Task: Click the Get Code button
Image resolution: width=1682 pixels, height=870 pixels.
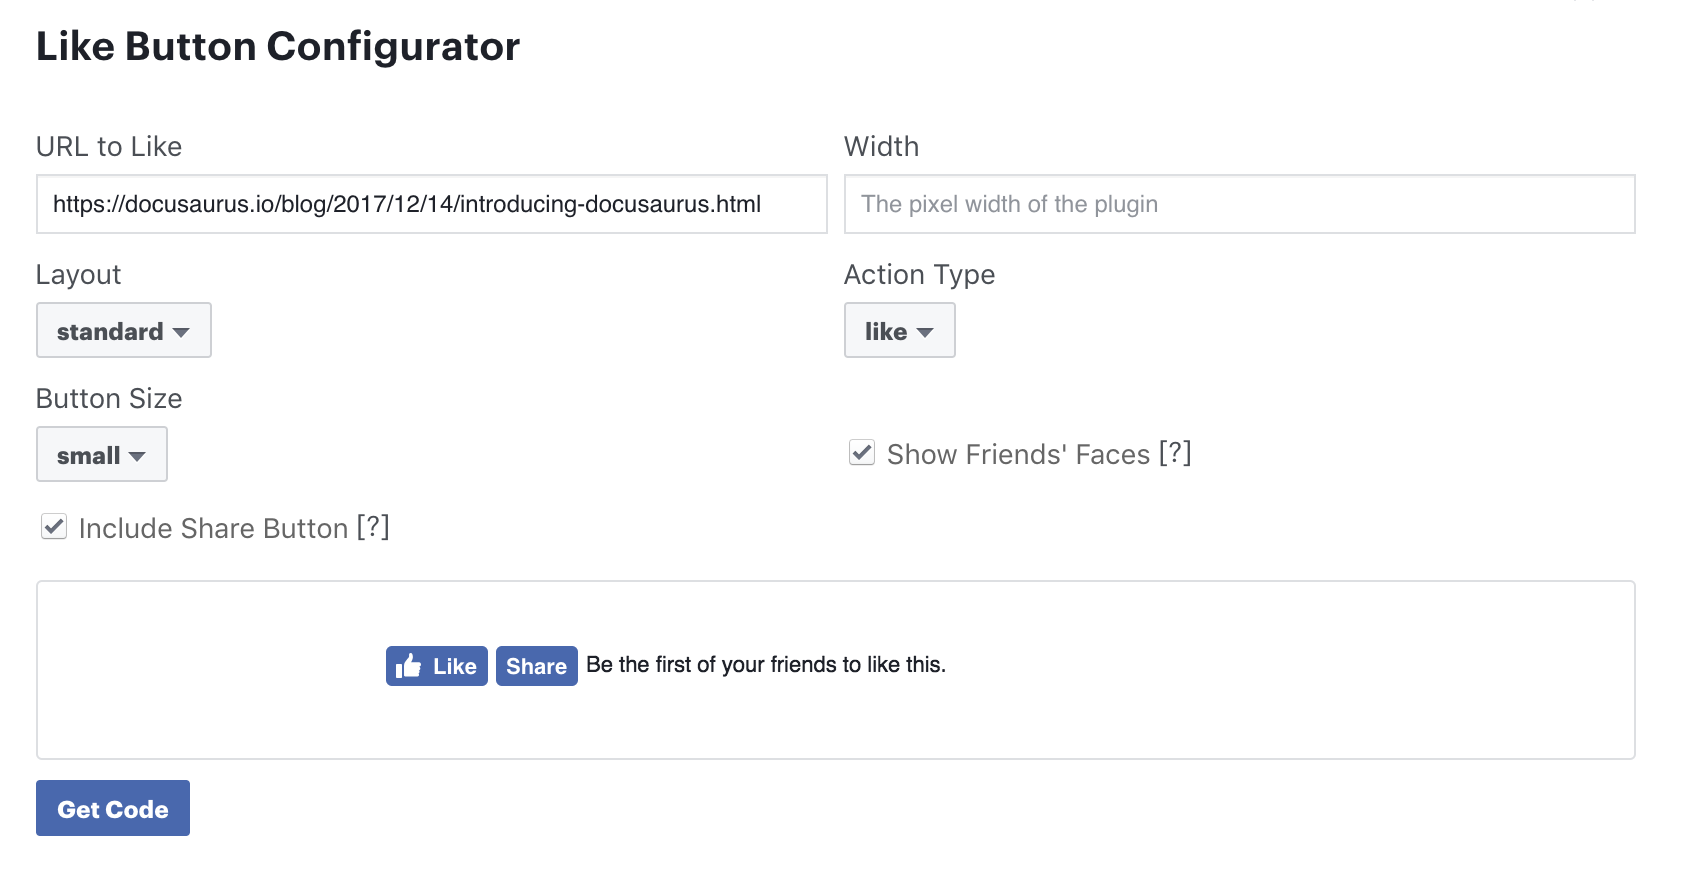Action: (113, 808)
